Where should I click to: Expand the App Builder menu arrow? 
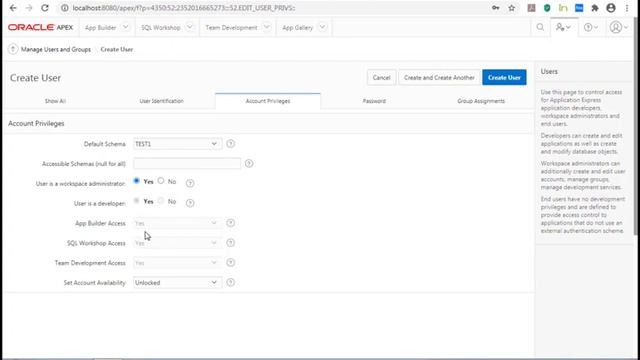pyautogui.click(x=126, y=27)
